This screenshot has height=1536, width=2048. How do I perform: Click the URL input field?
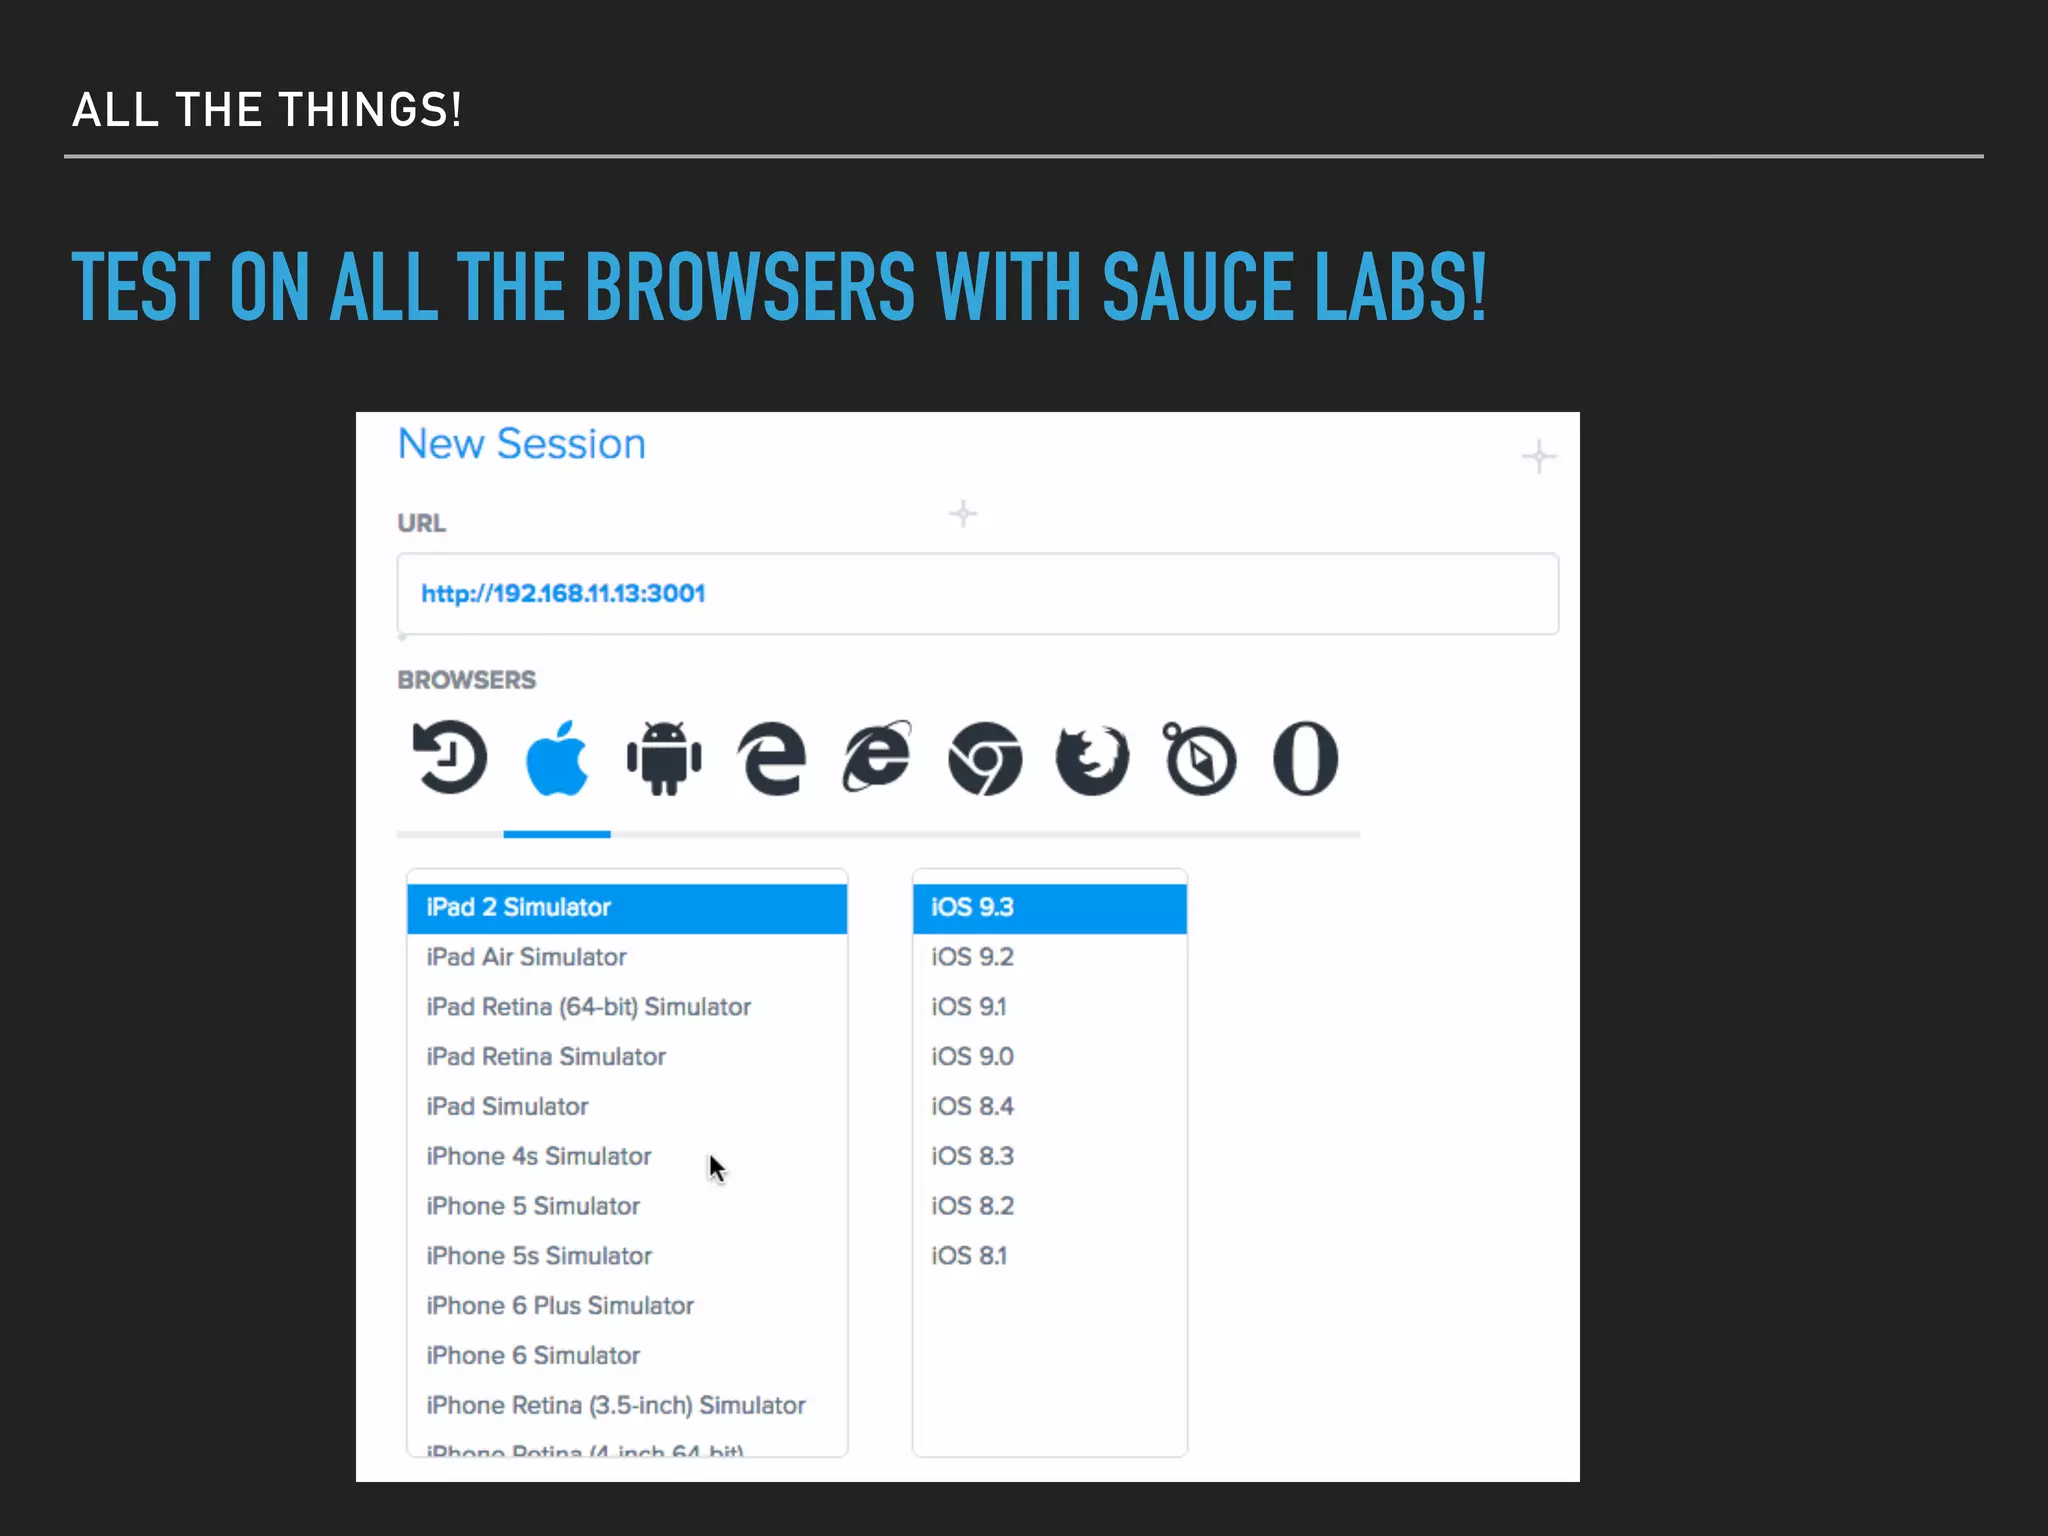tap(977, 593)
